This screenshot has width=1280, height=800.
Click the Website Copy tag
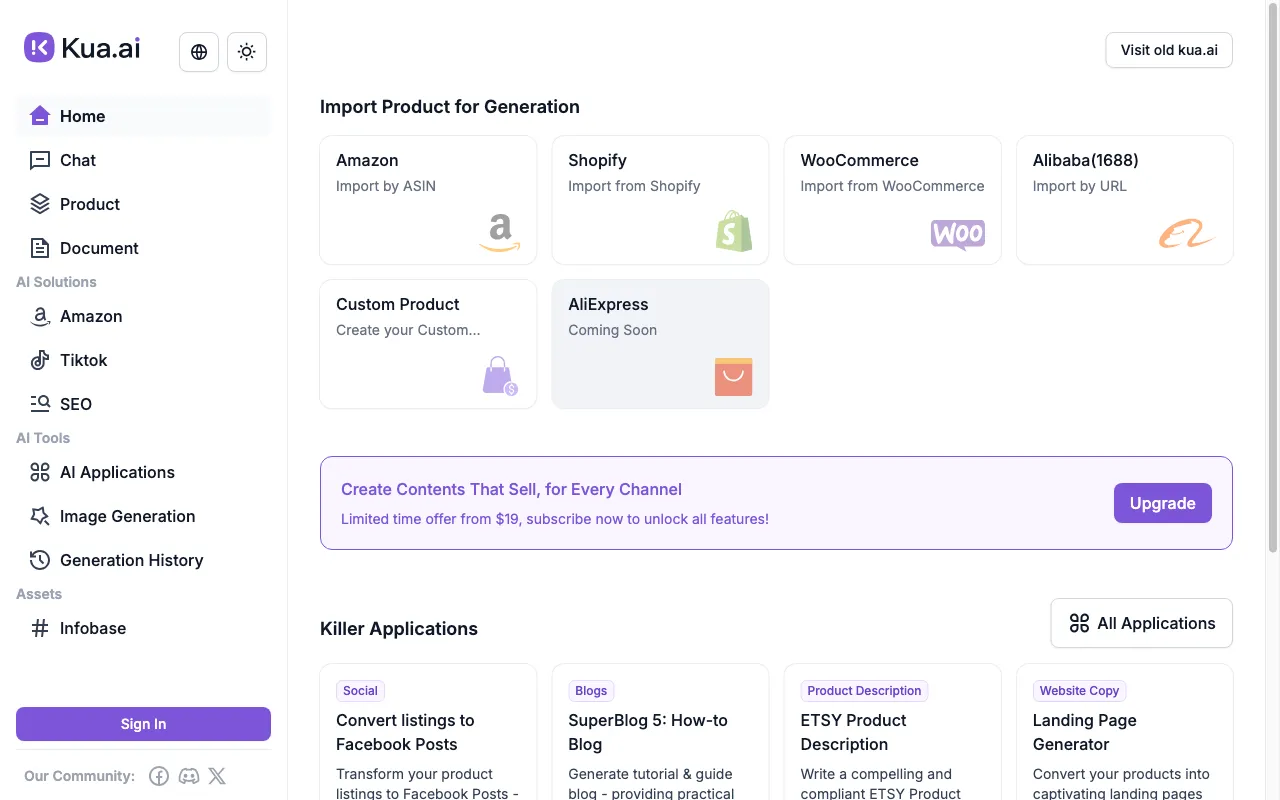pyautogui.click(x=1079, y=691)
